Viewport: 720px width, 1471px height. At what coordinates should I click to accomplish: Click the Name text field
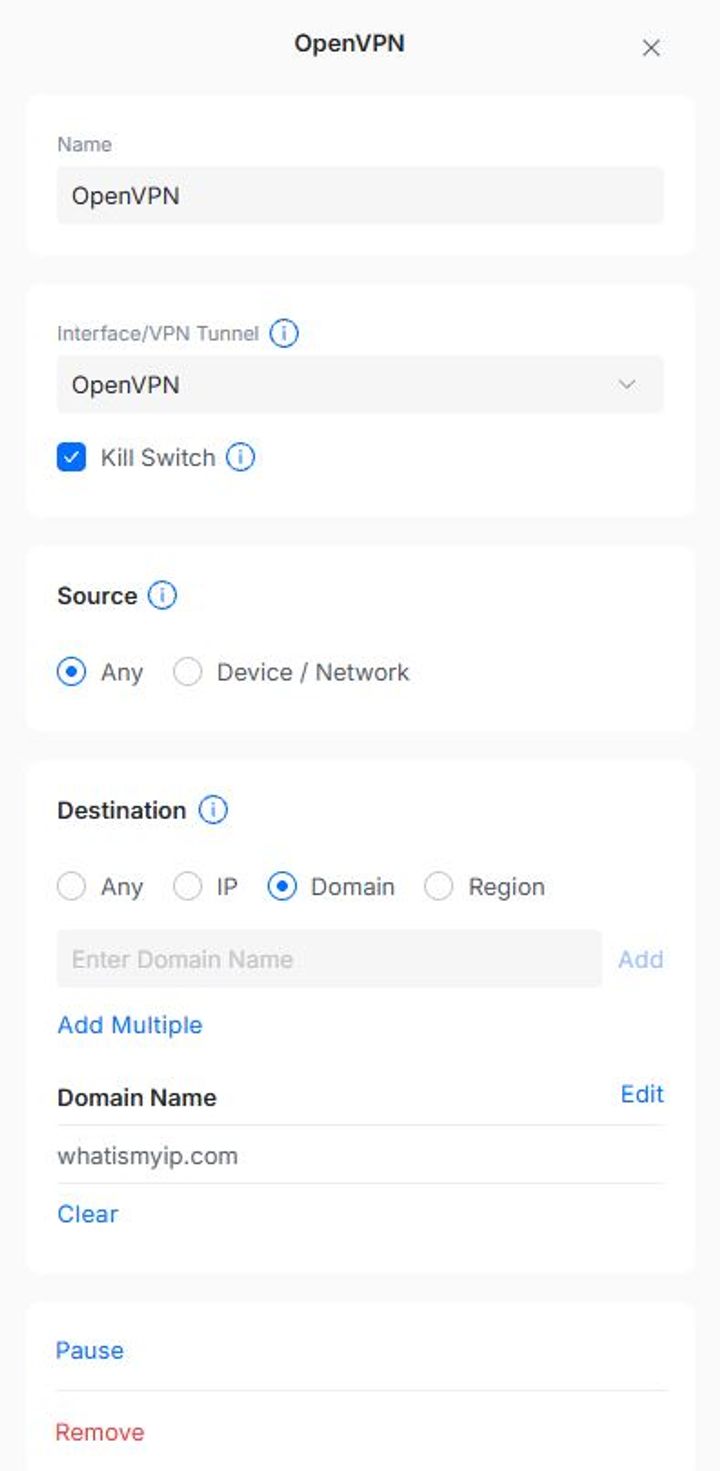[360, 196]
